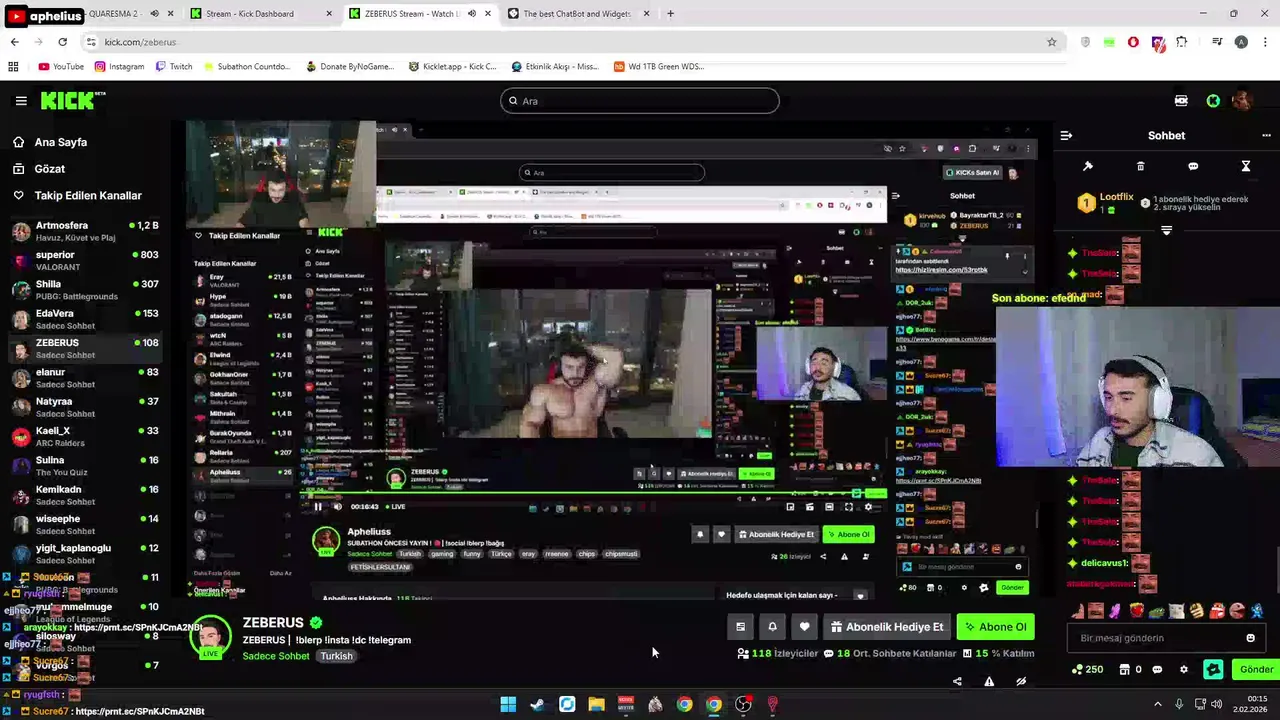
Task: Click the 250 channel points indicator
Action: click(x=1087, y=669)
